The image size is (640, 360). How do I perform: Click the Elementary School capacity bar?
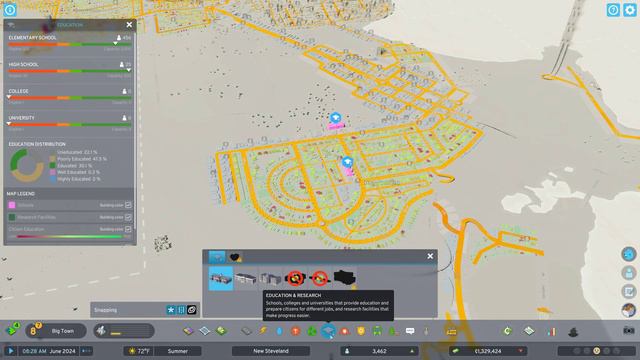70,44
